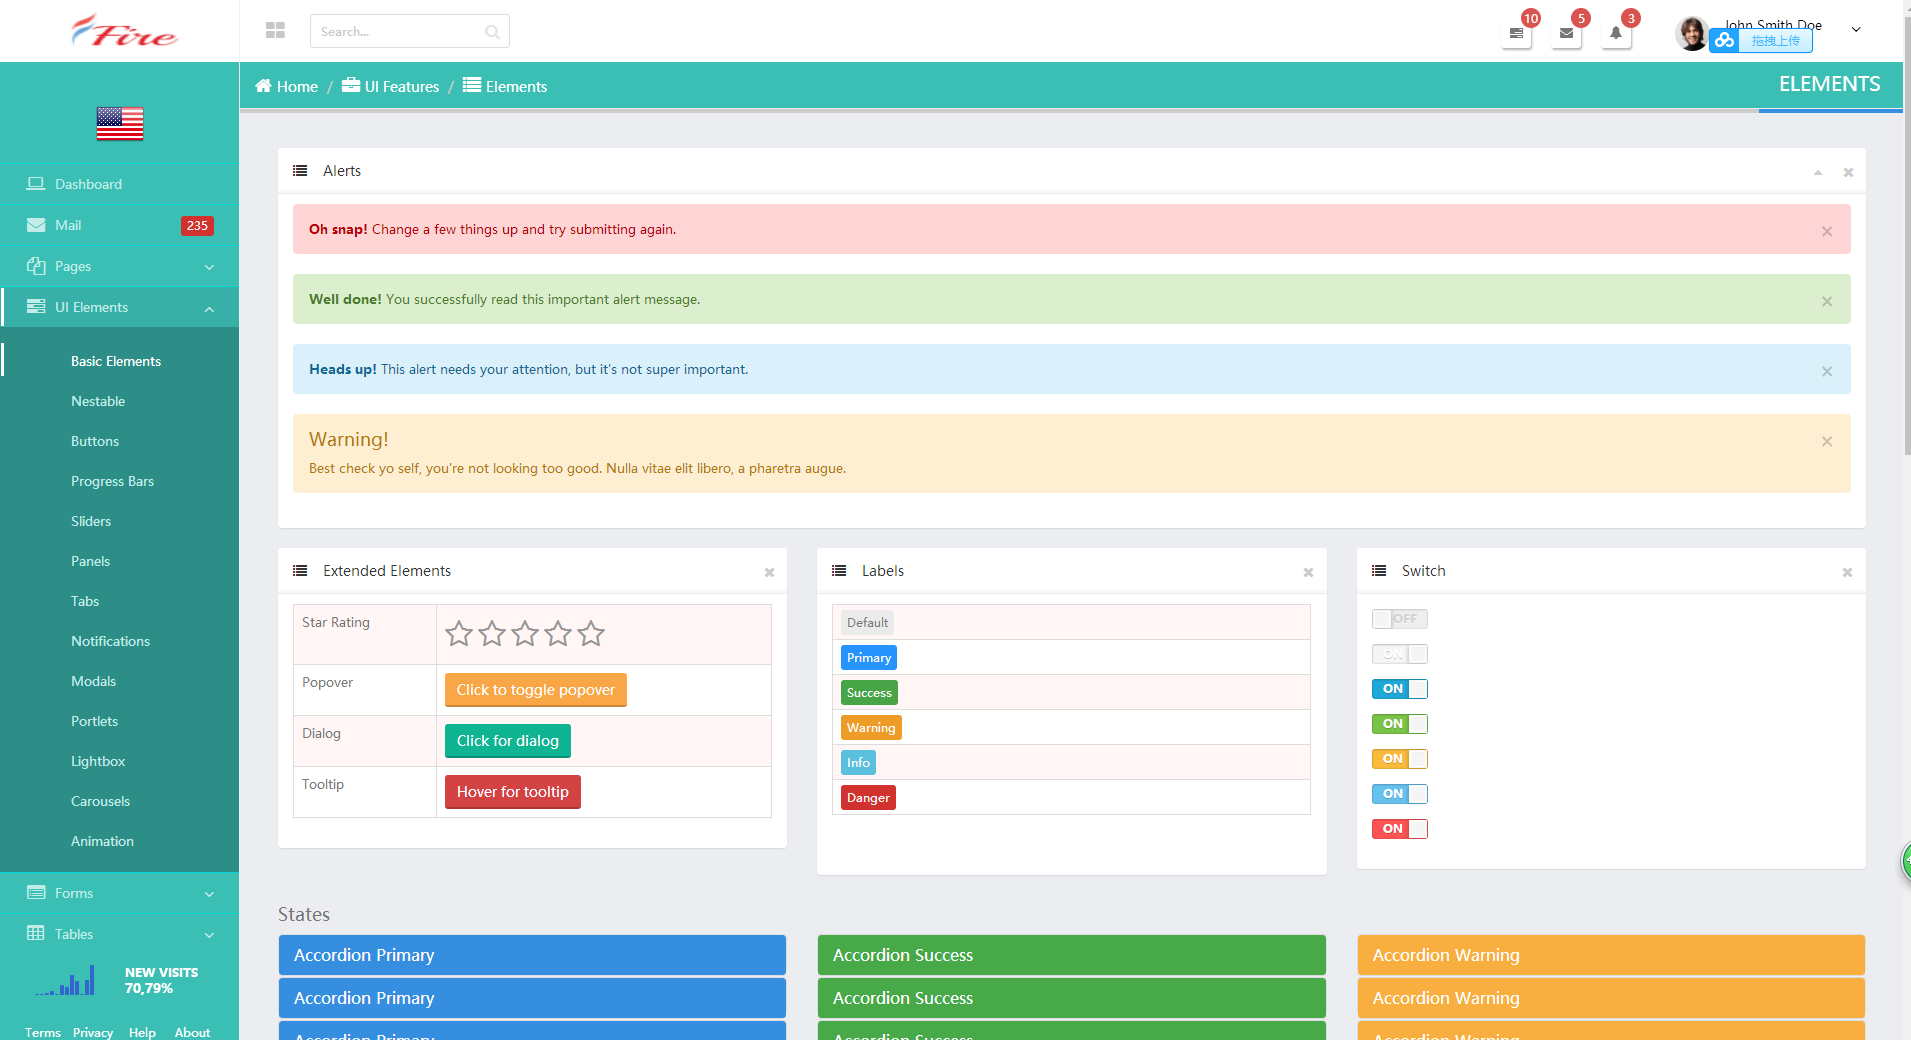Toggle the blue ON switch

click(1400, 689)
